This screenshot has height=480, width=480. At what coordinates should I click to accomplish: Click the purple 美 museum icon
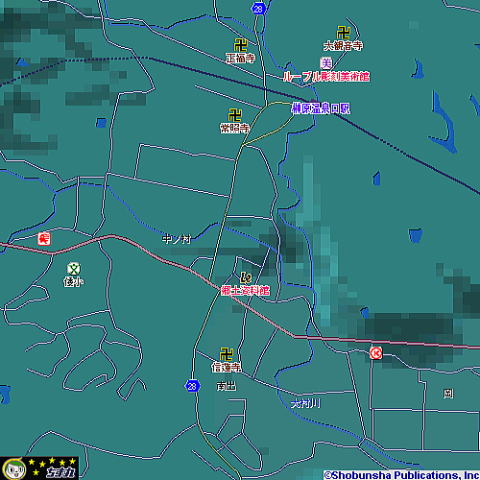point(326,63)
